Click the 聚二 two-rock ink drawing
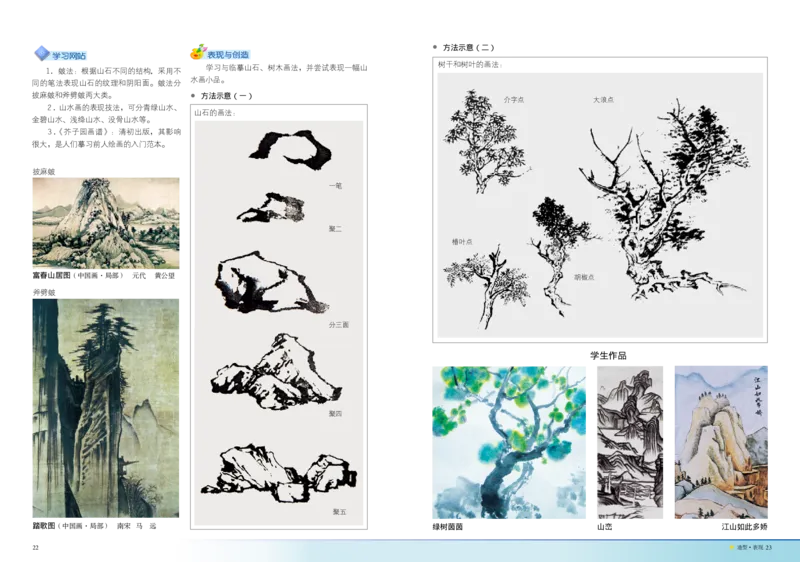Screen dimensions: 800x562 (x=274, y=207)
